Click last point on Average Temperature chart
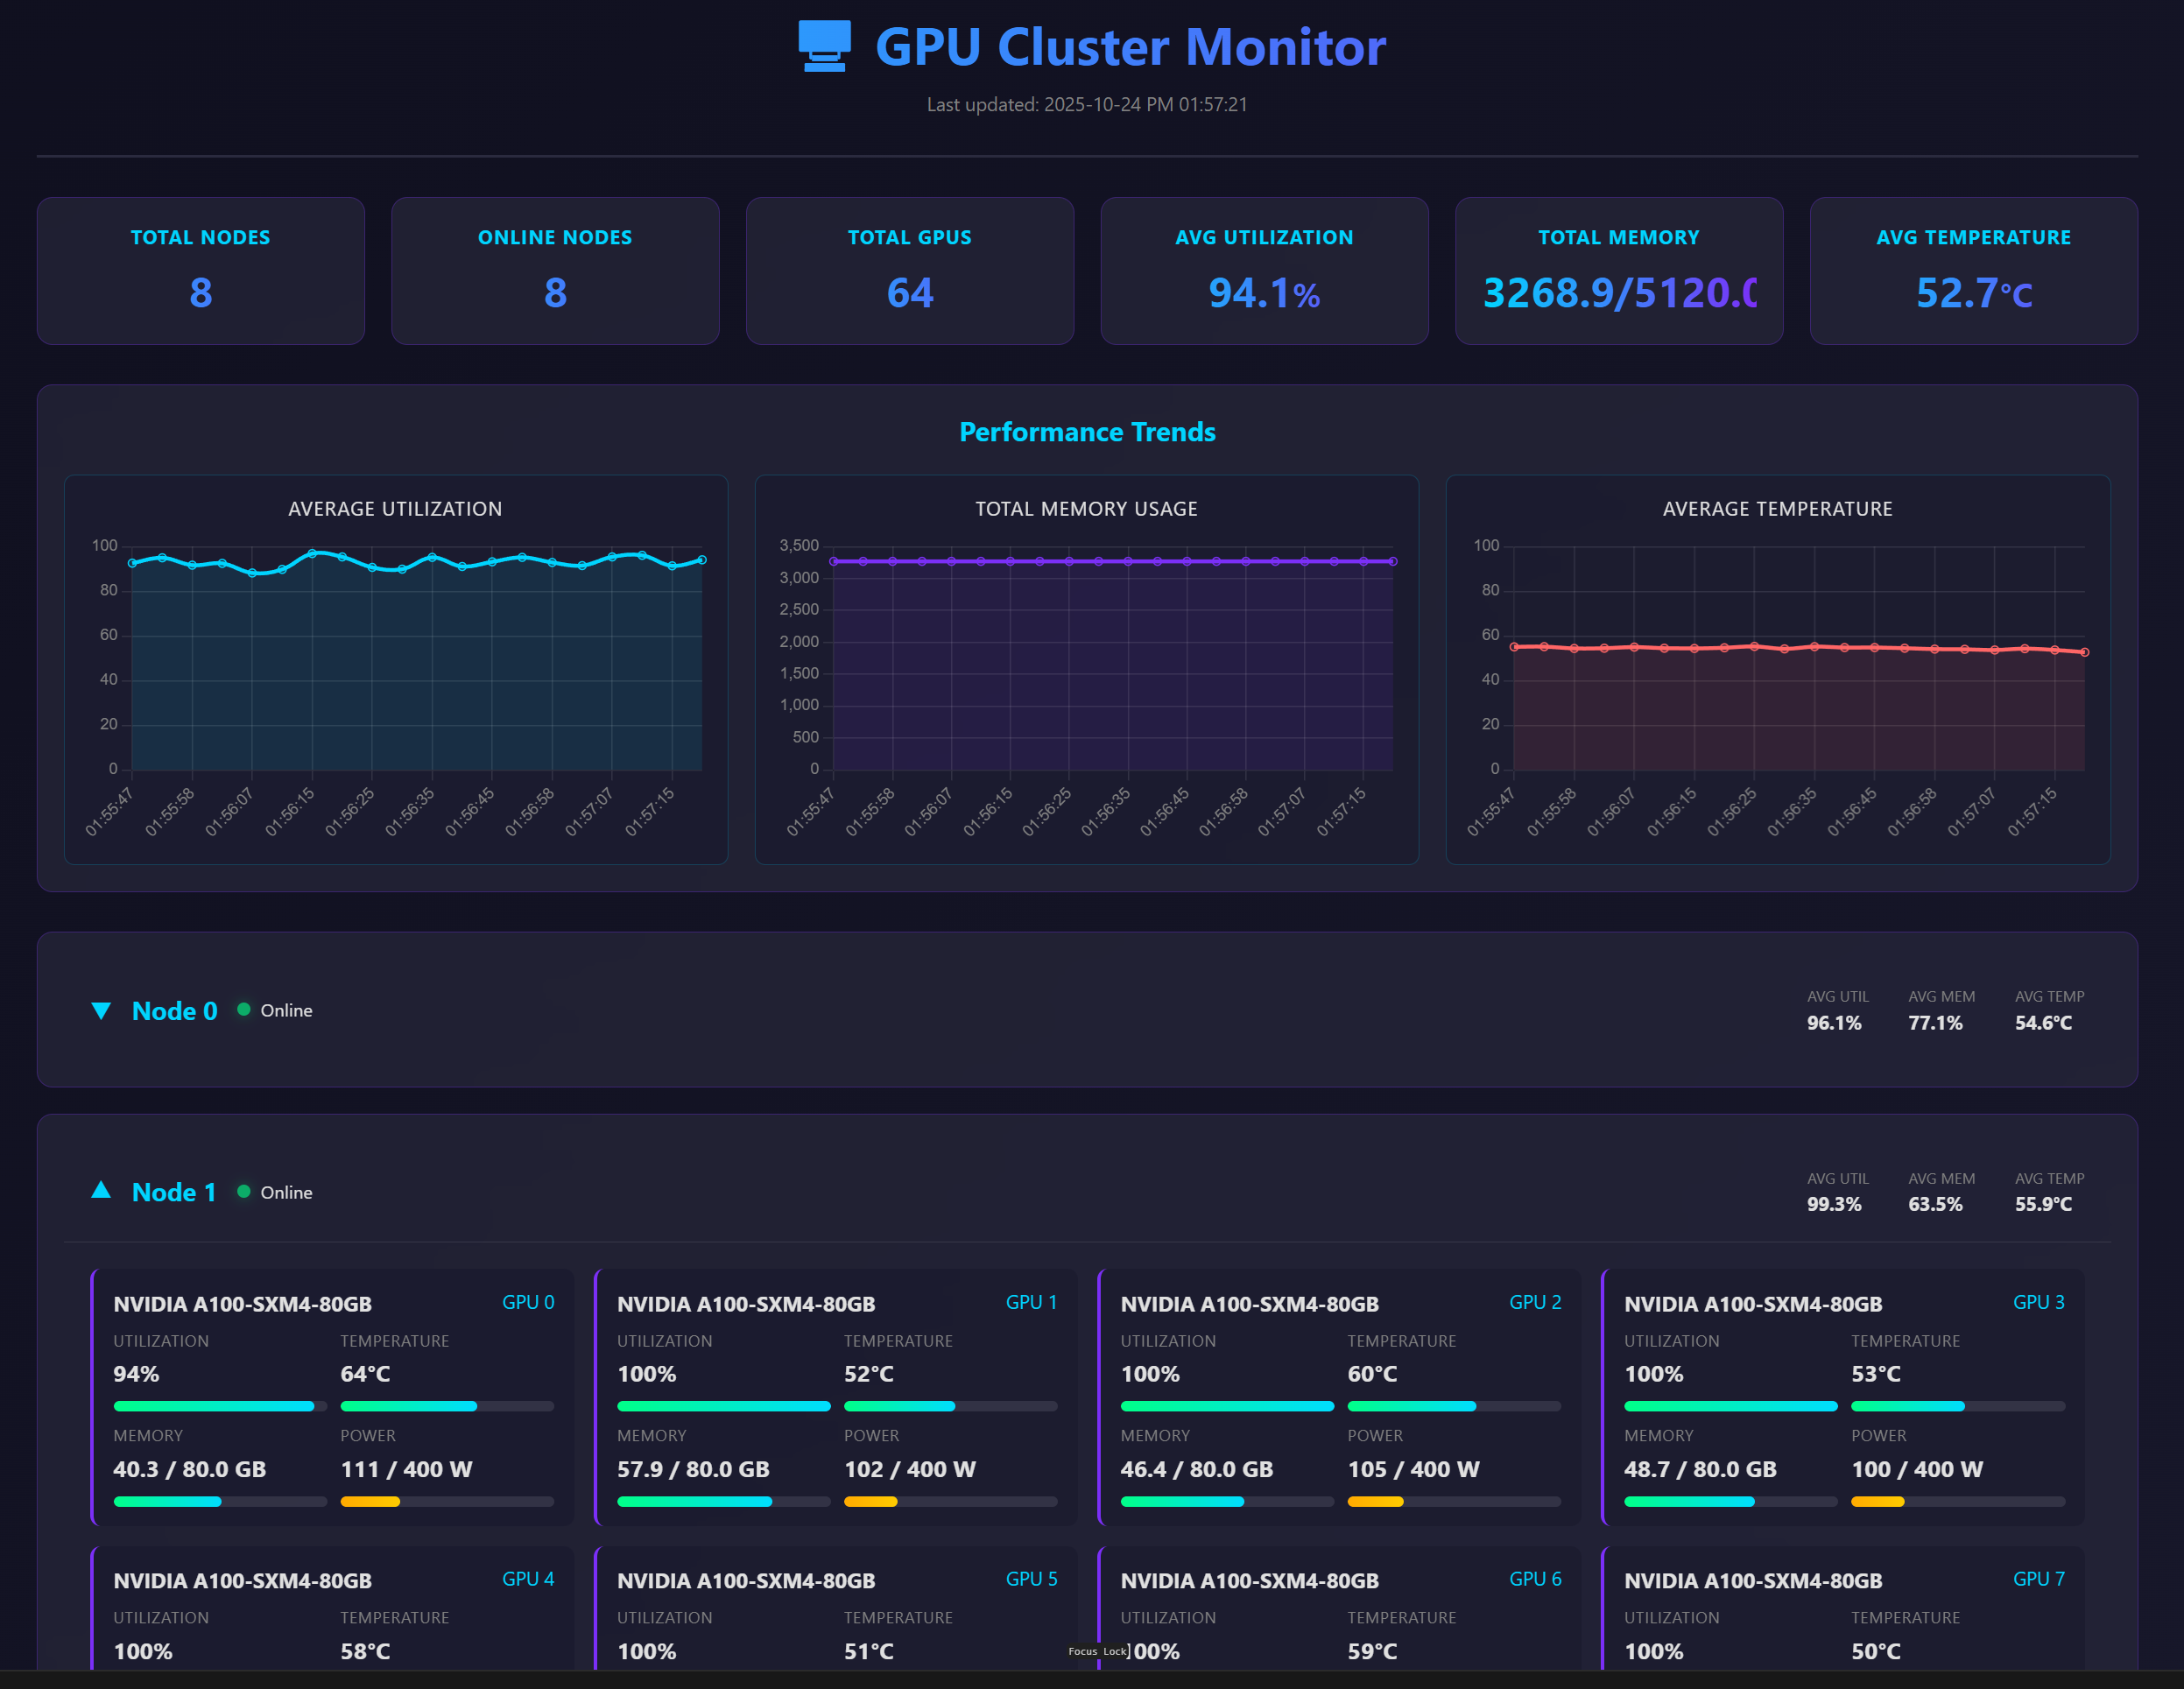This screenshot has height=1689, width=2184. pyautogui.click(x=2085, y=652)
